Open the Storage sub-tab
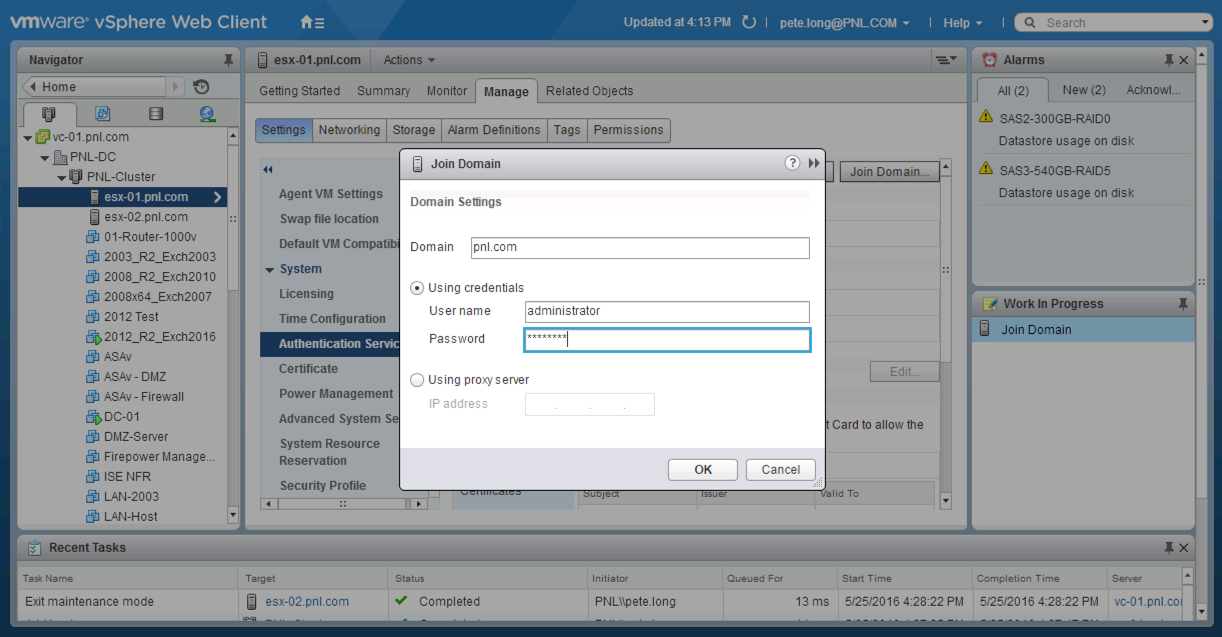The width and height of the screenshot is (1222, 637). (x=414, y=130)
